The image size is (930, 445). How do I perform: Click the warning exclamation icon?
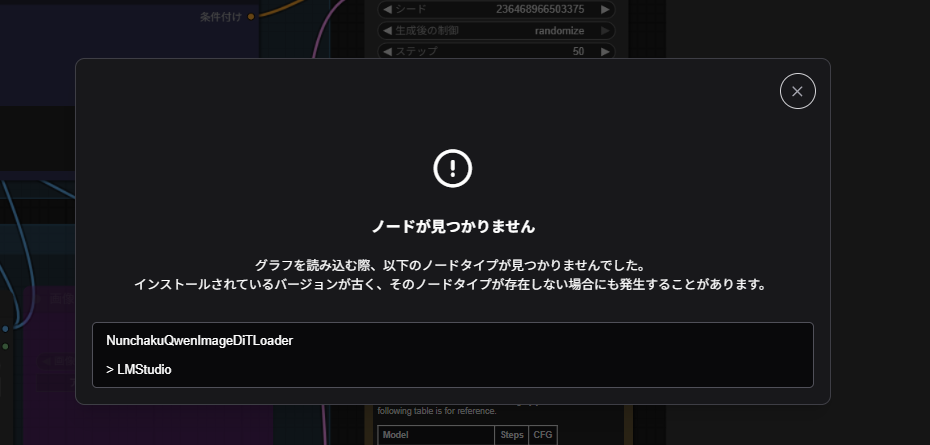click(453, 169)
